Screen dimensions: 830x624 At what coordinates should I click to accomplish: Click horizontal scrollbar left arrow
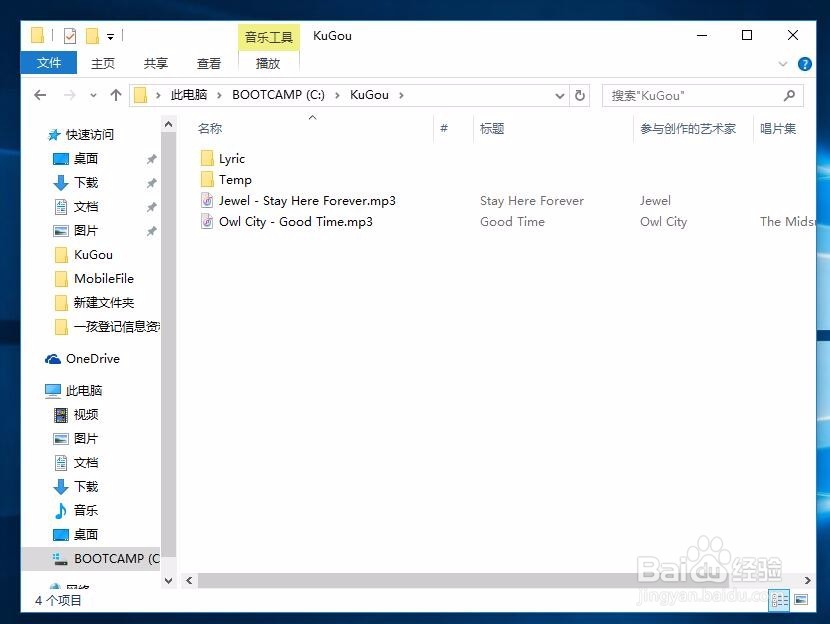[189, 581]
